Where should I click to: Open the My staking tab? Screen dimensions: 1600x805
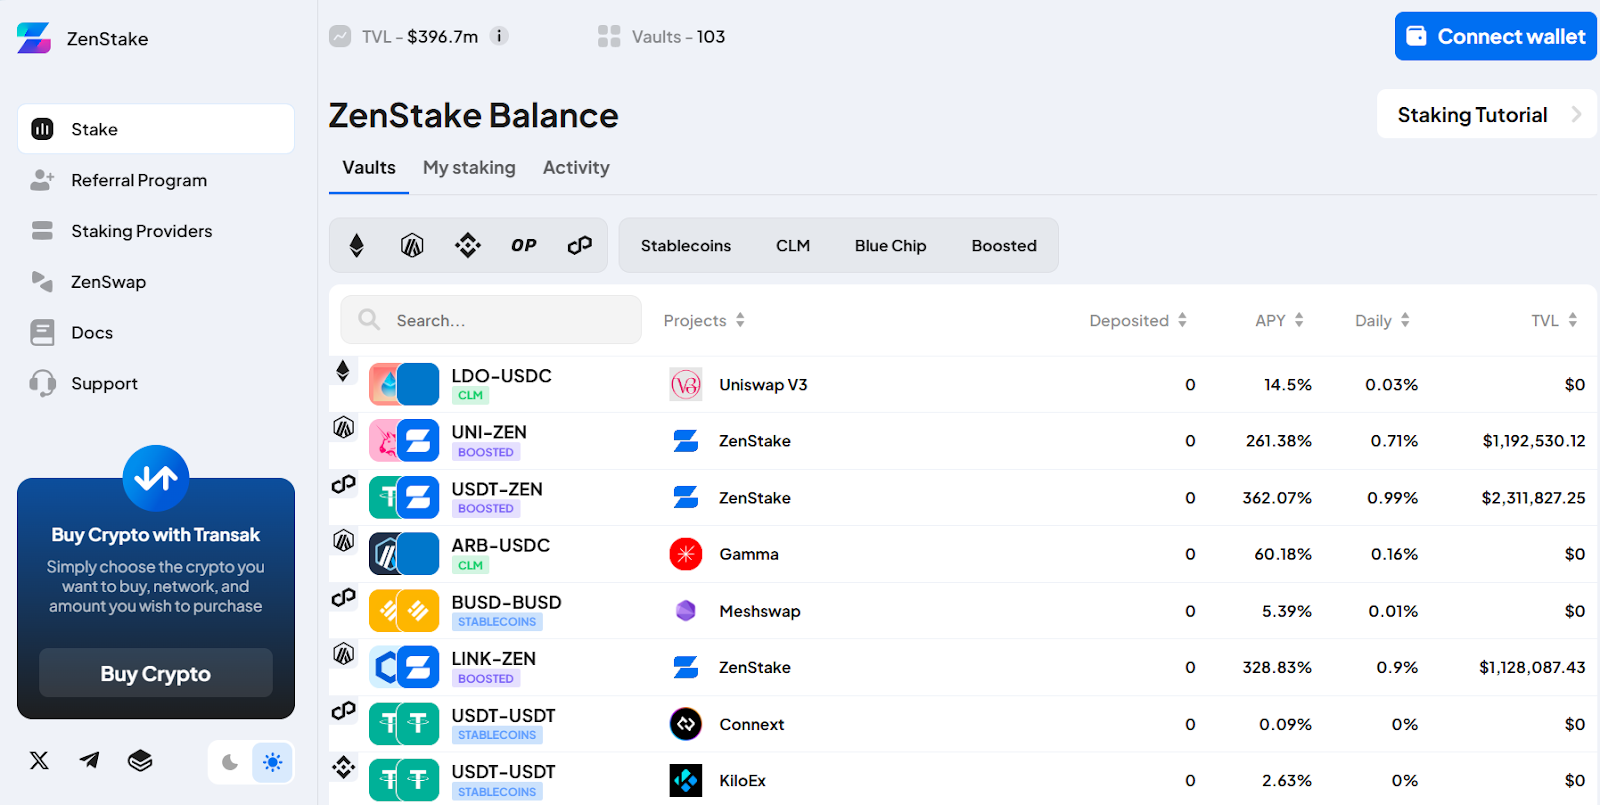pos(469,168)
